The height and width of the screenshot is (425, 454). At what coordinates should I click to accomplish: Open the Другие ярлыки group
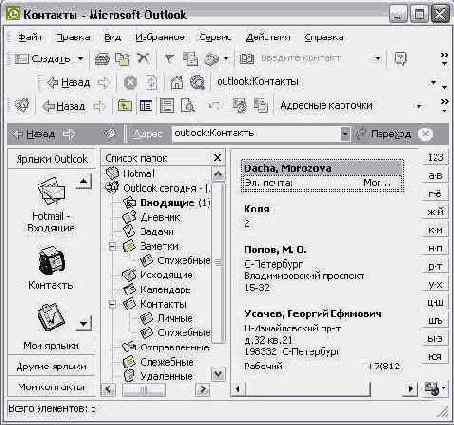pyautogui.click(x=52, y=367)
